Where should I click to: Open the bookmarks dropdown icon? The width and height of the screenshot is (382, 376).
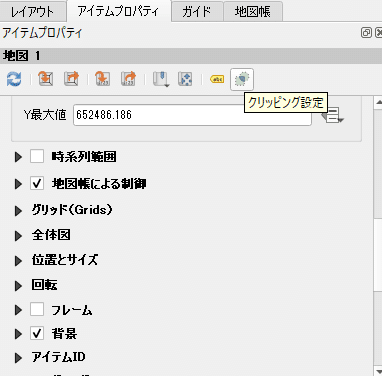point(161,79)
